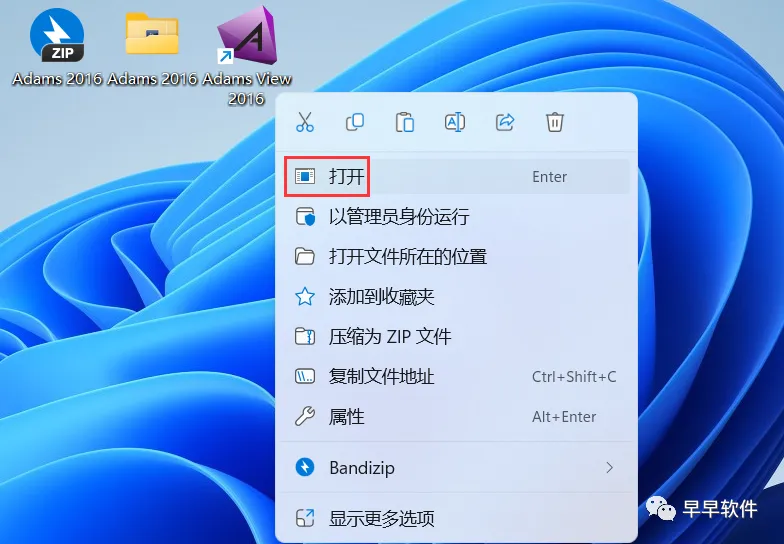Choose 复制文件地址 menu item

456,376
